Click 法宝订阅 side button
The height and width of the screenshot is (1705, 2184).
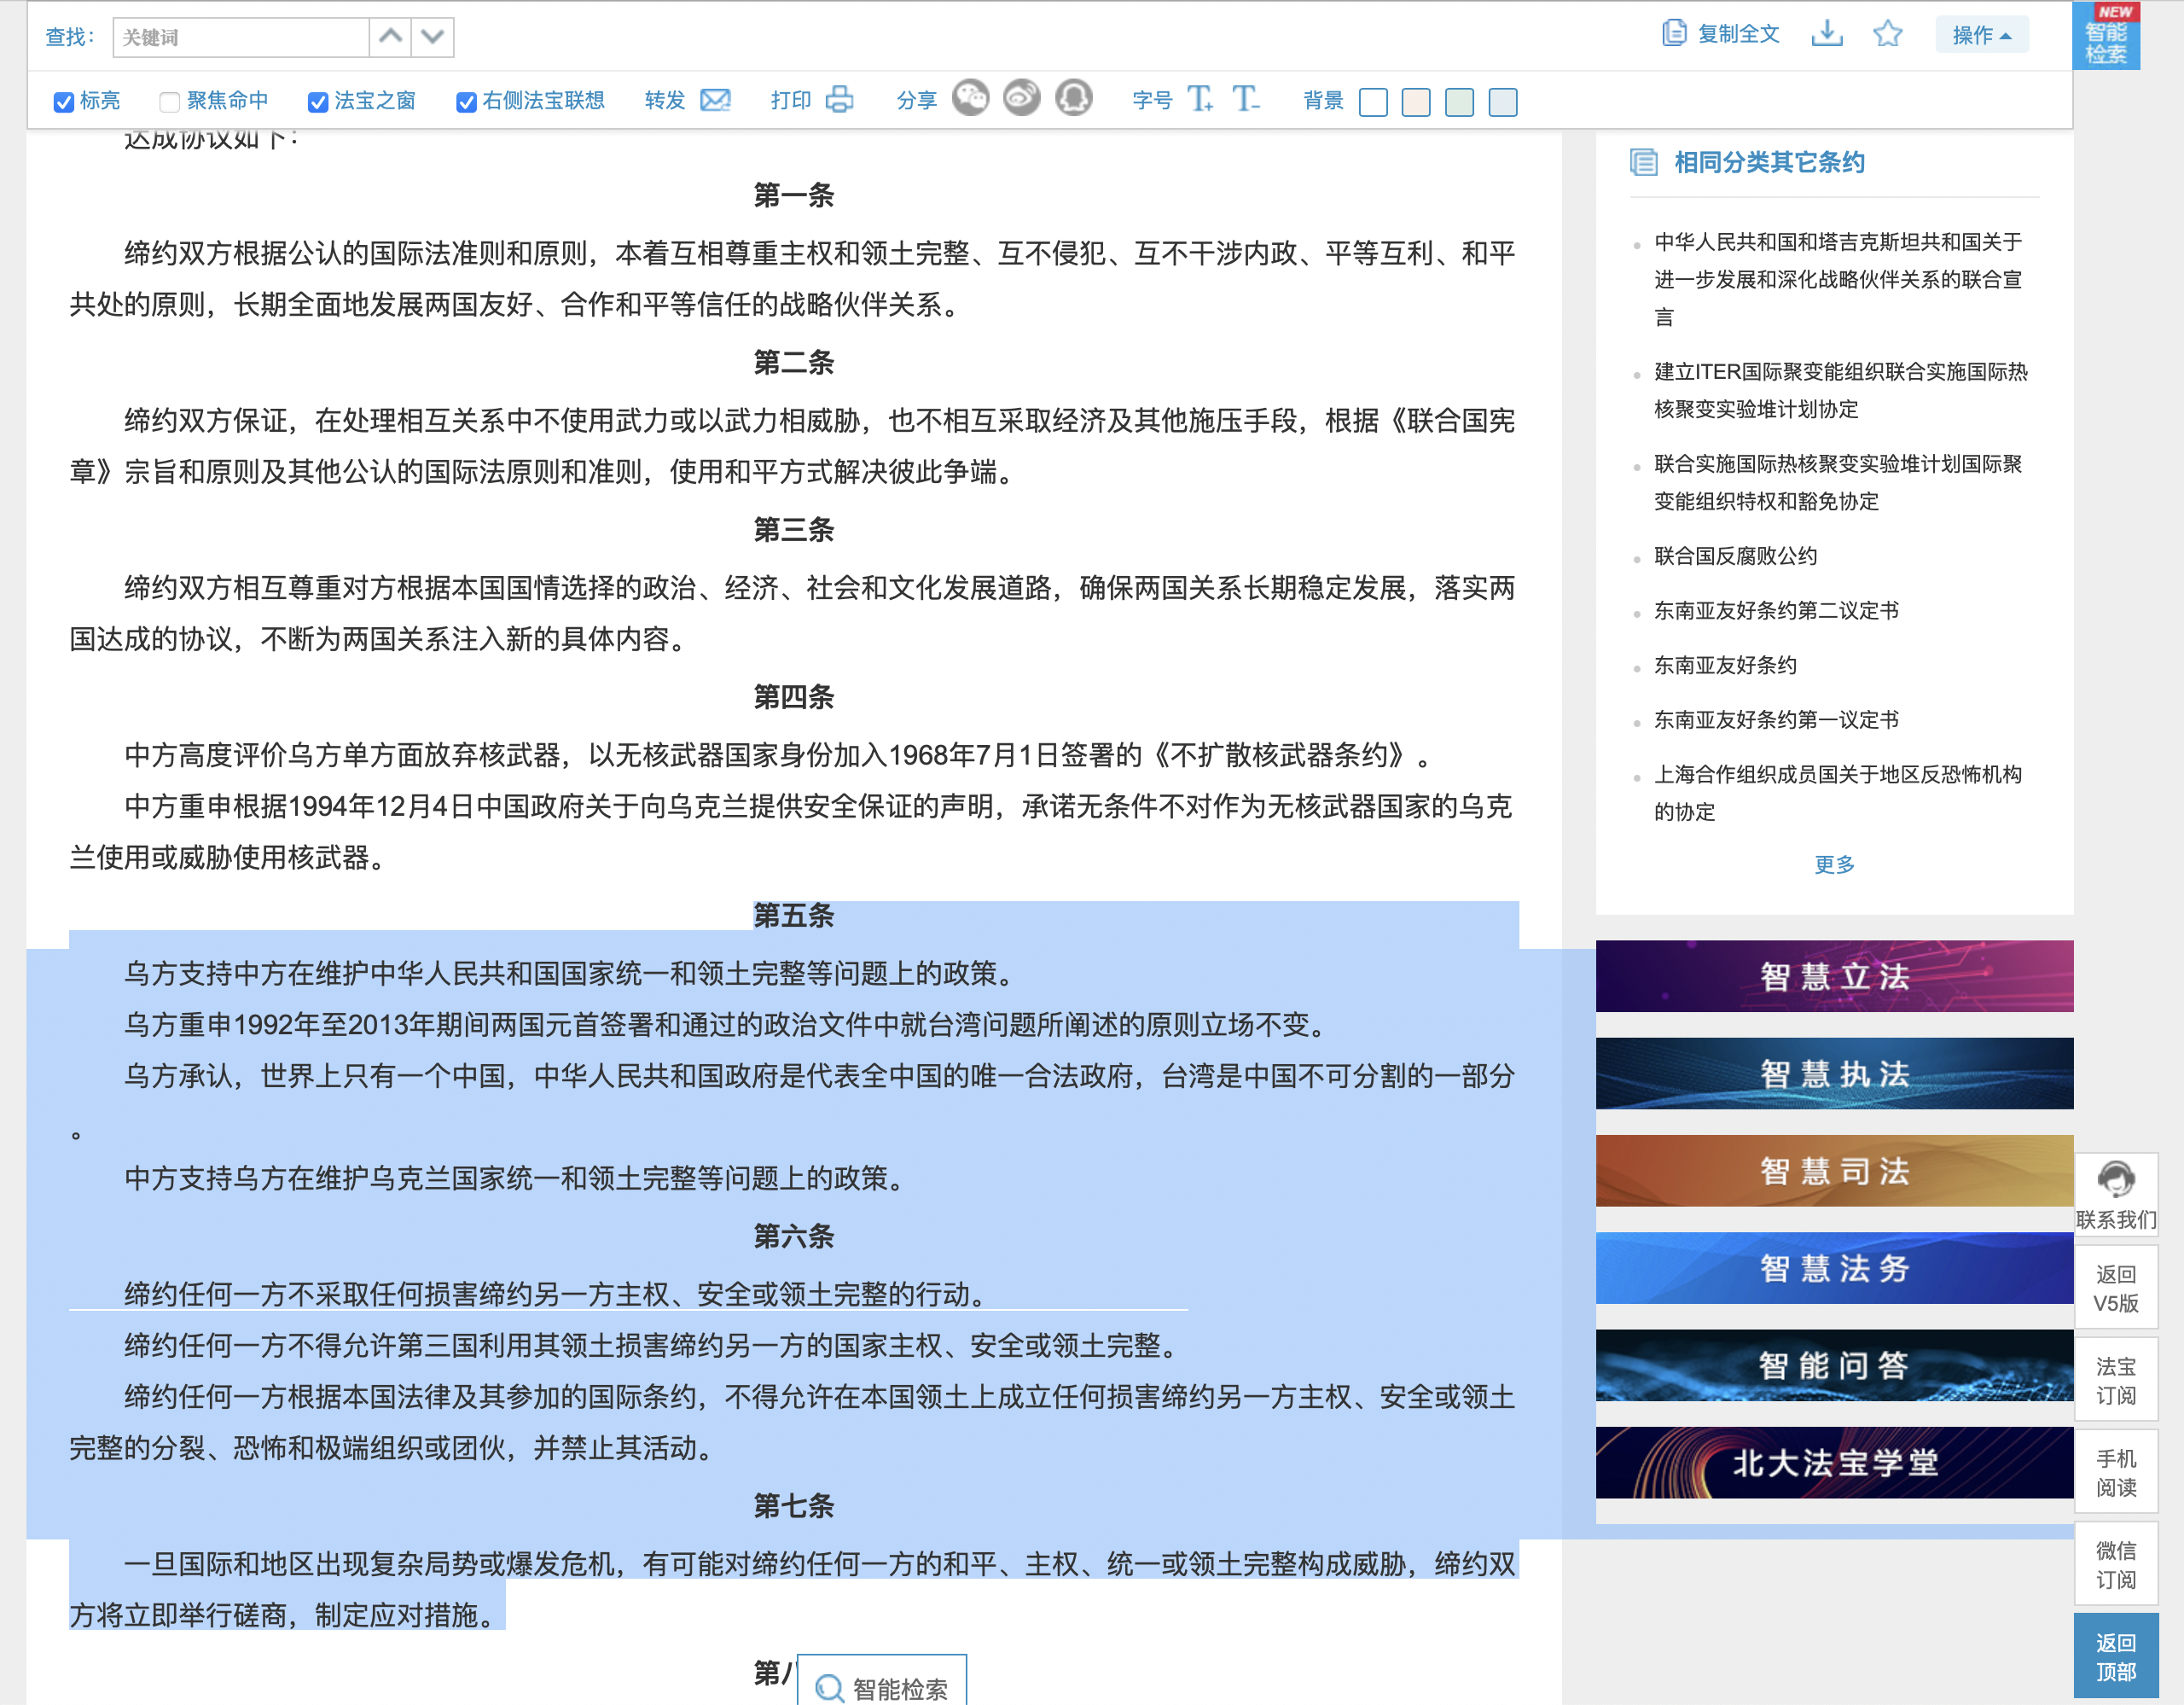pyautogui.click(x=2116, y=1380)
